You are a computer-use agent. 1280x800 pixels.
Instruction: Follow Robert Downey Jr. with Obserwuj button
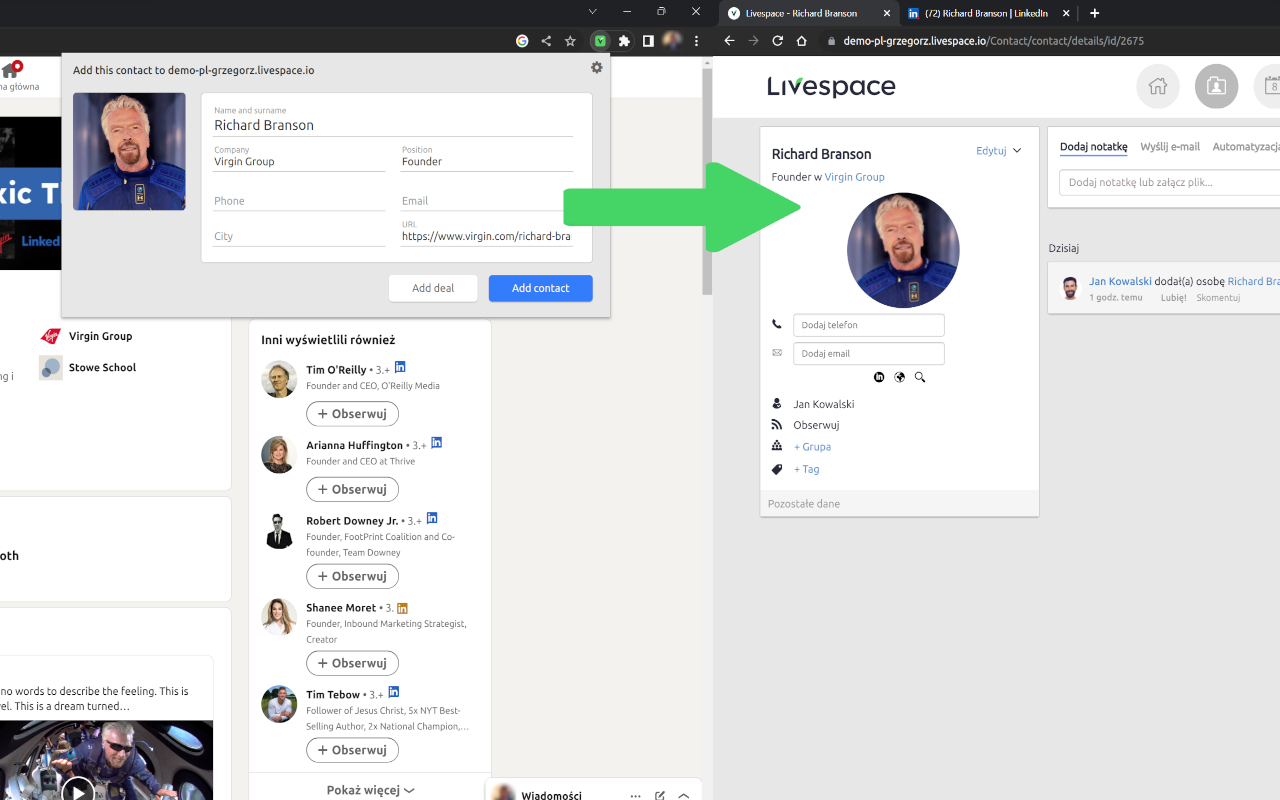click(352, 576)
